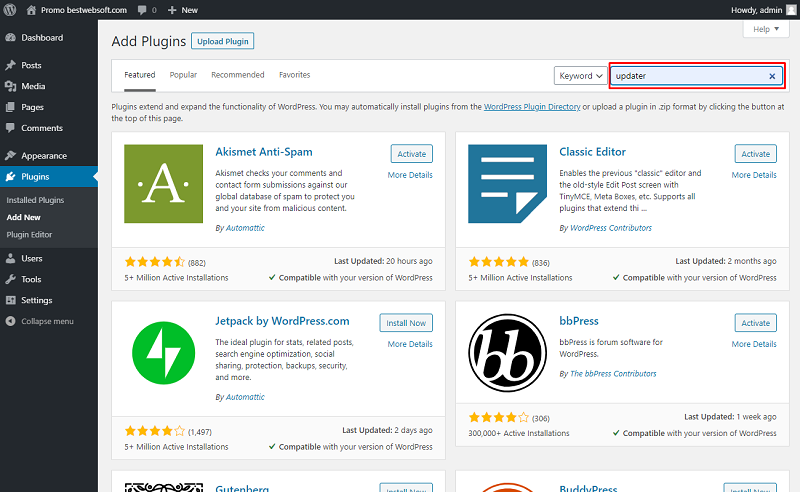Open the site home icon in the admin bar
Image resolution: width=800 pixels, height=492 pixels.
(31, 10)
